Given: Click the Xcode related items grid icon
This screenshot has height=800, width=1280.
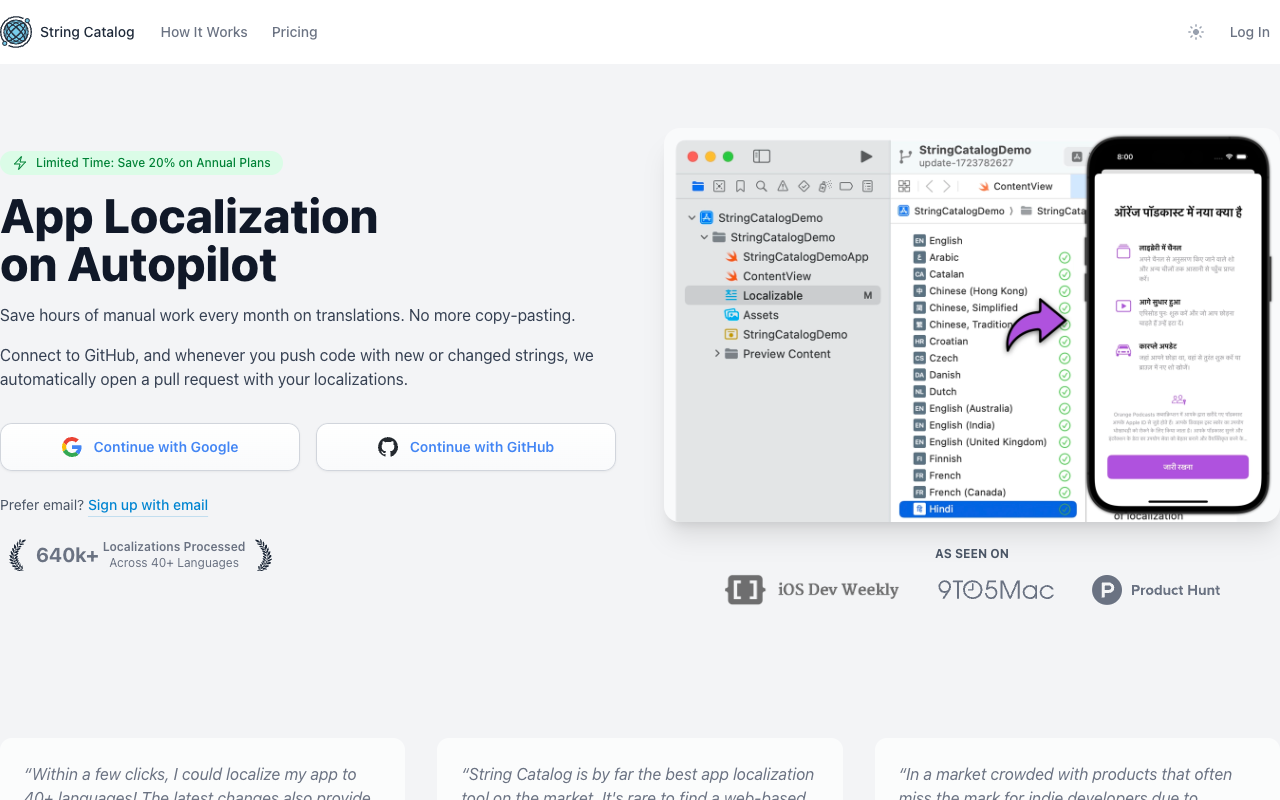Looking at the screenshot, I should [x=904, y=186].
